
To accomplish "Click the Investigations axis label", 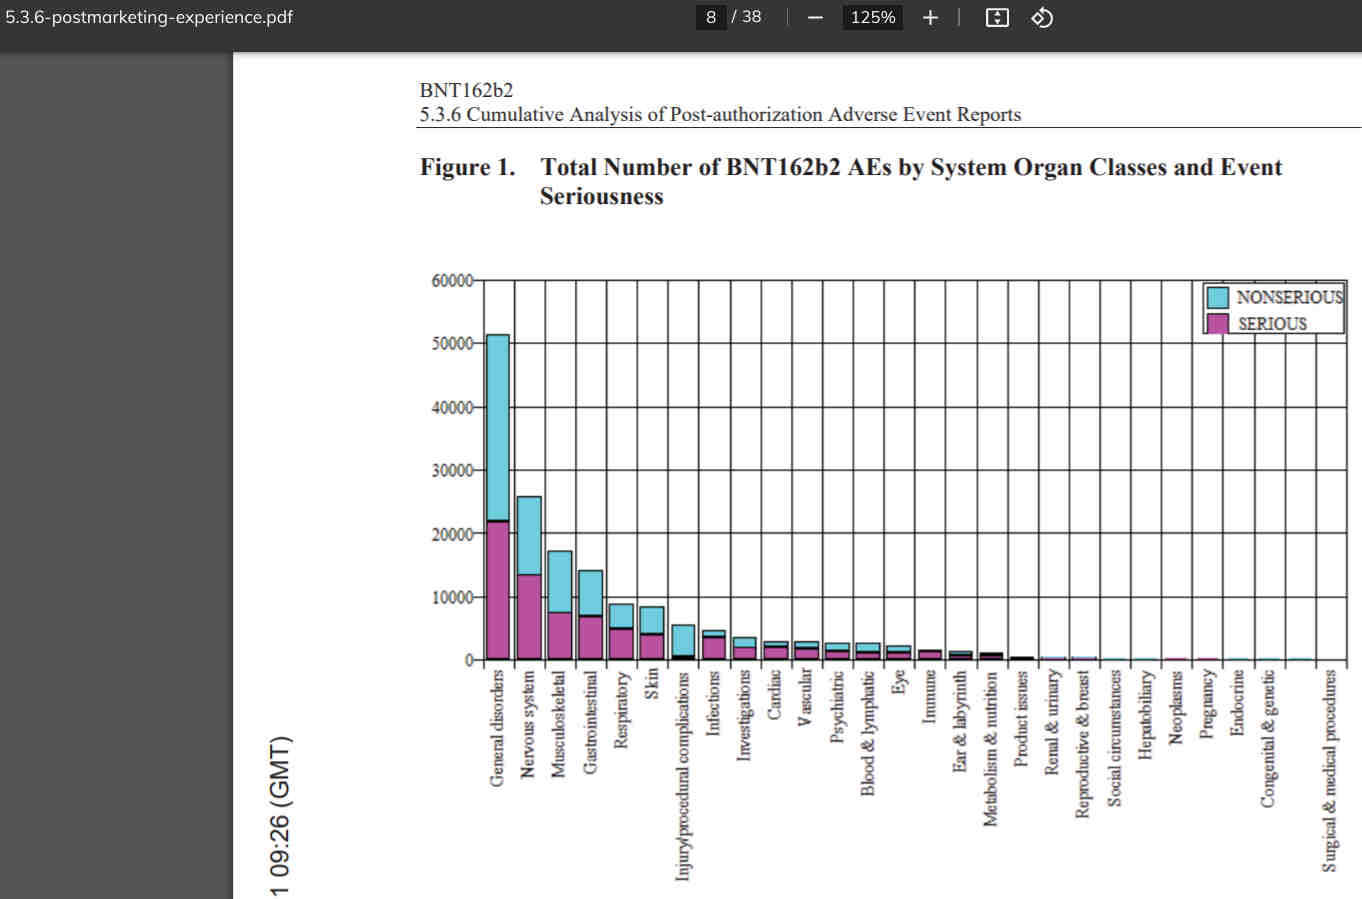I will click(744, 715).
